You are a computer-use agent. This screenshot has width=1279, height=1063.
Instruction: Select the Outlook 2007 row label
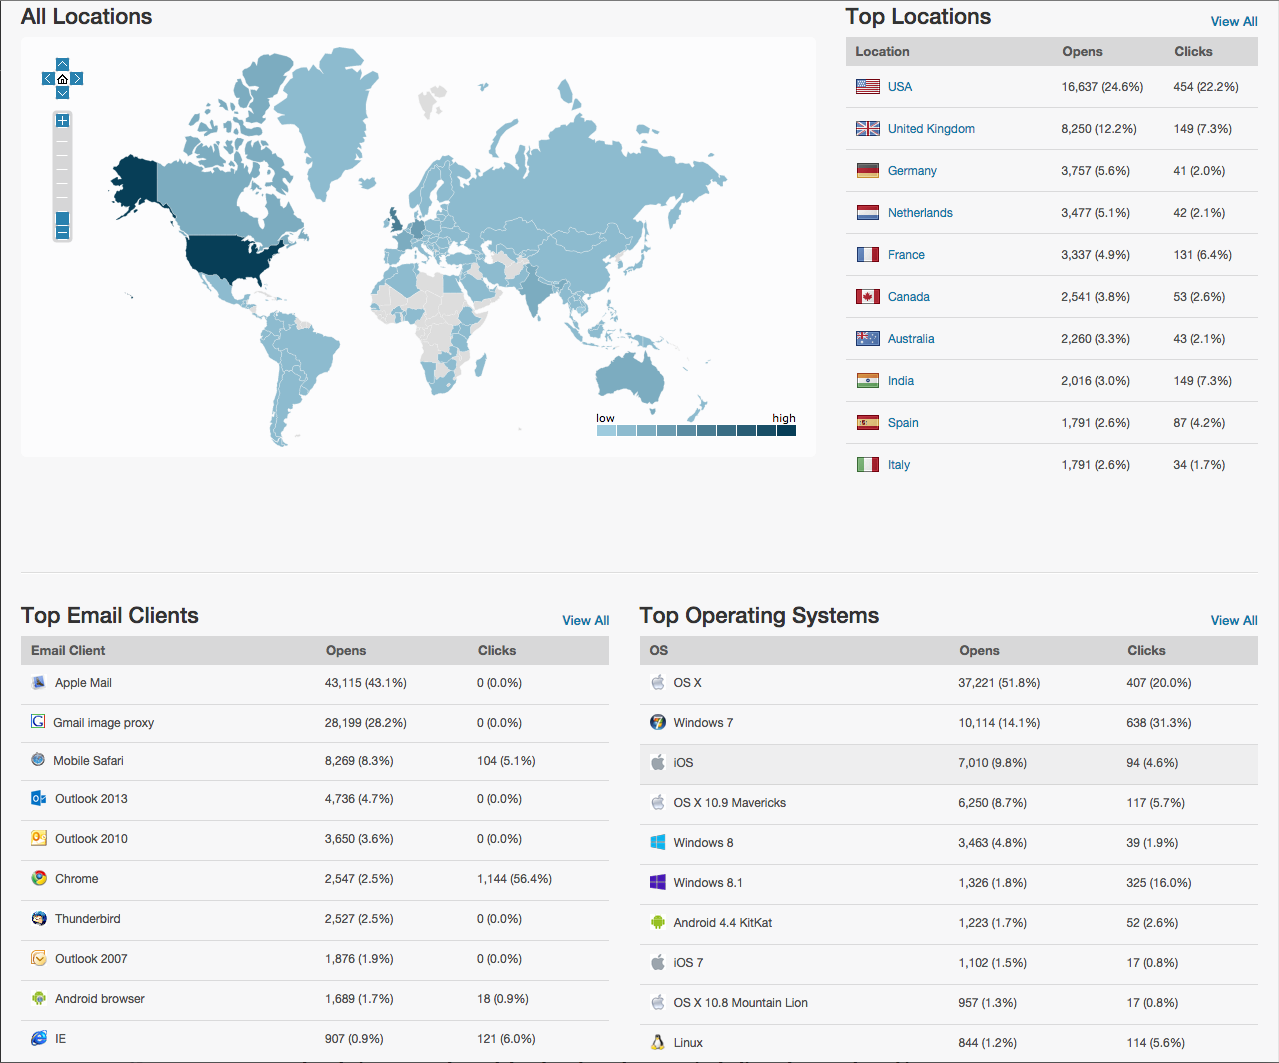[x=91, y=959]
